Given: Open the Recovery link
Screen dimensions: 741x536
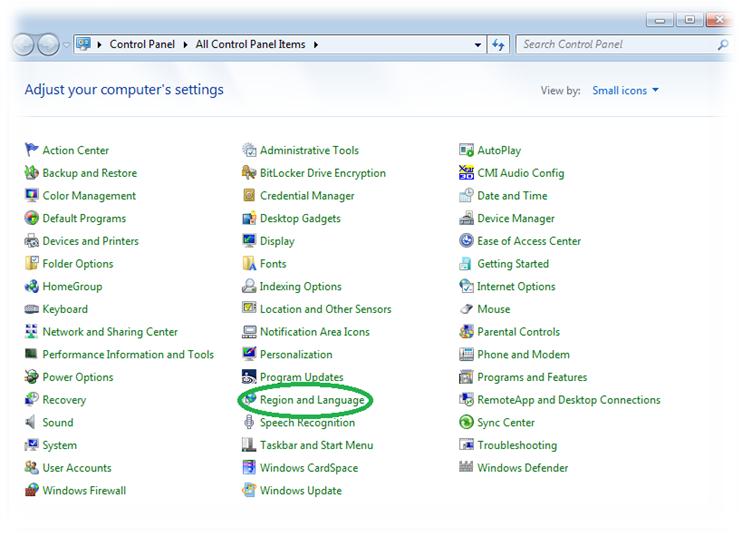Looking at the screenshot, I should point(64,400).
